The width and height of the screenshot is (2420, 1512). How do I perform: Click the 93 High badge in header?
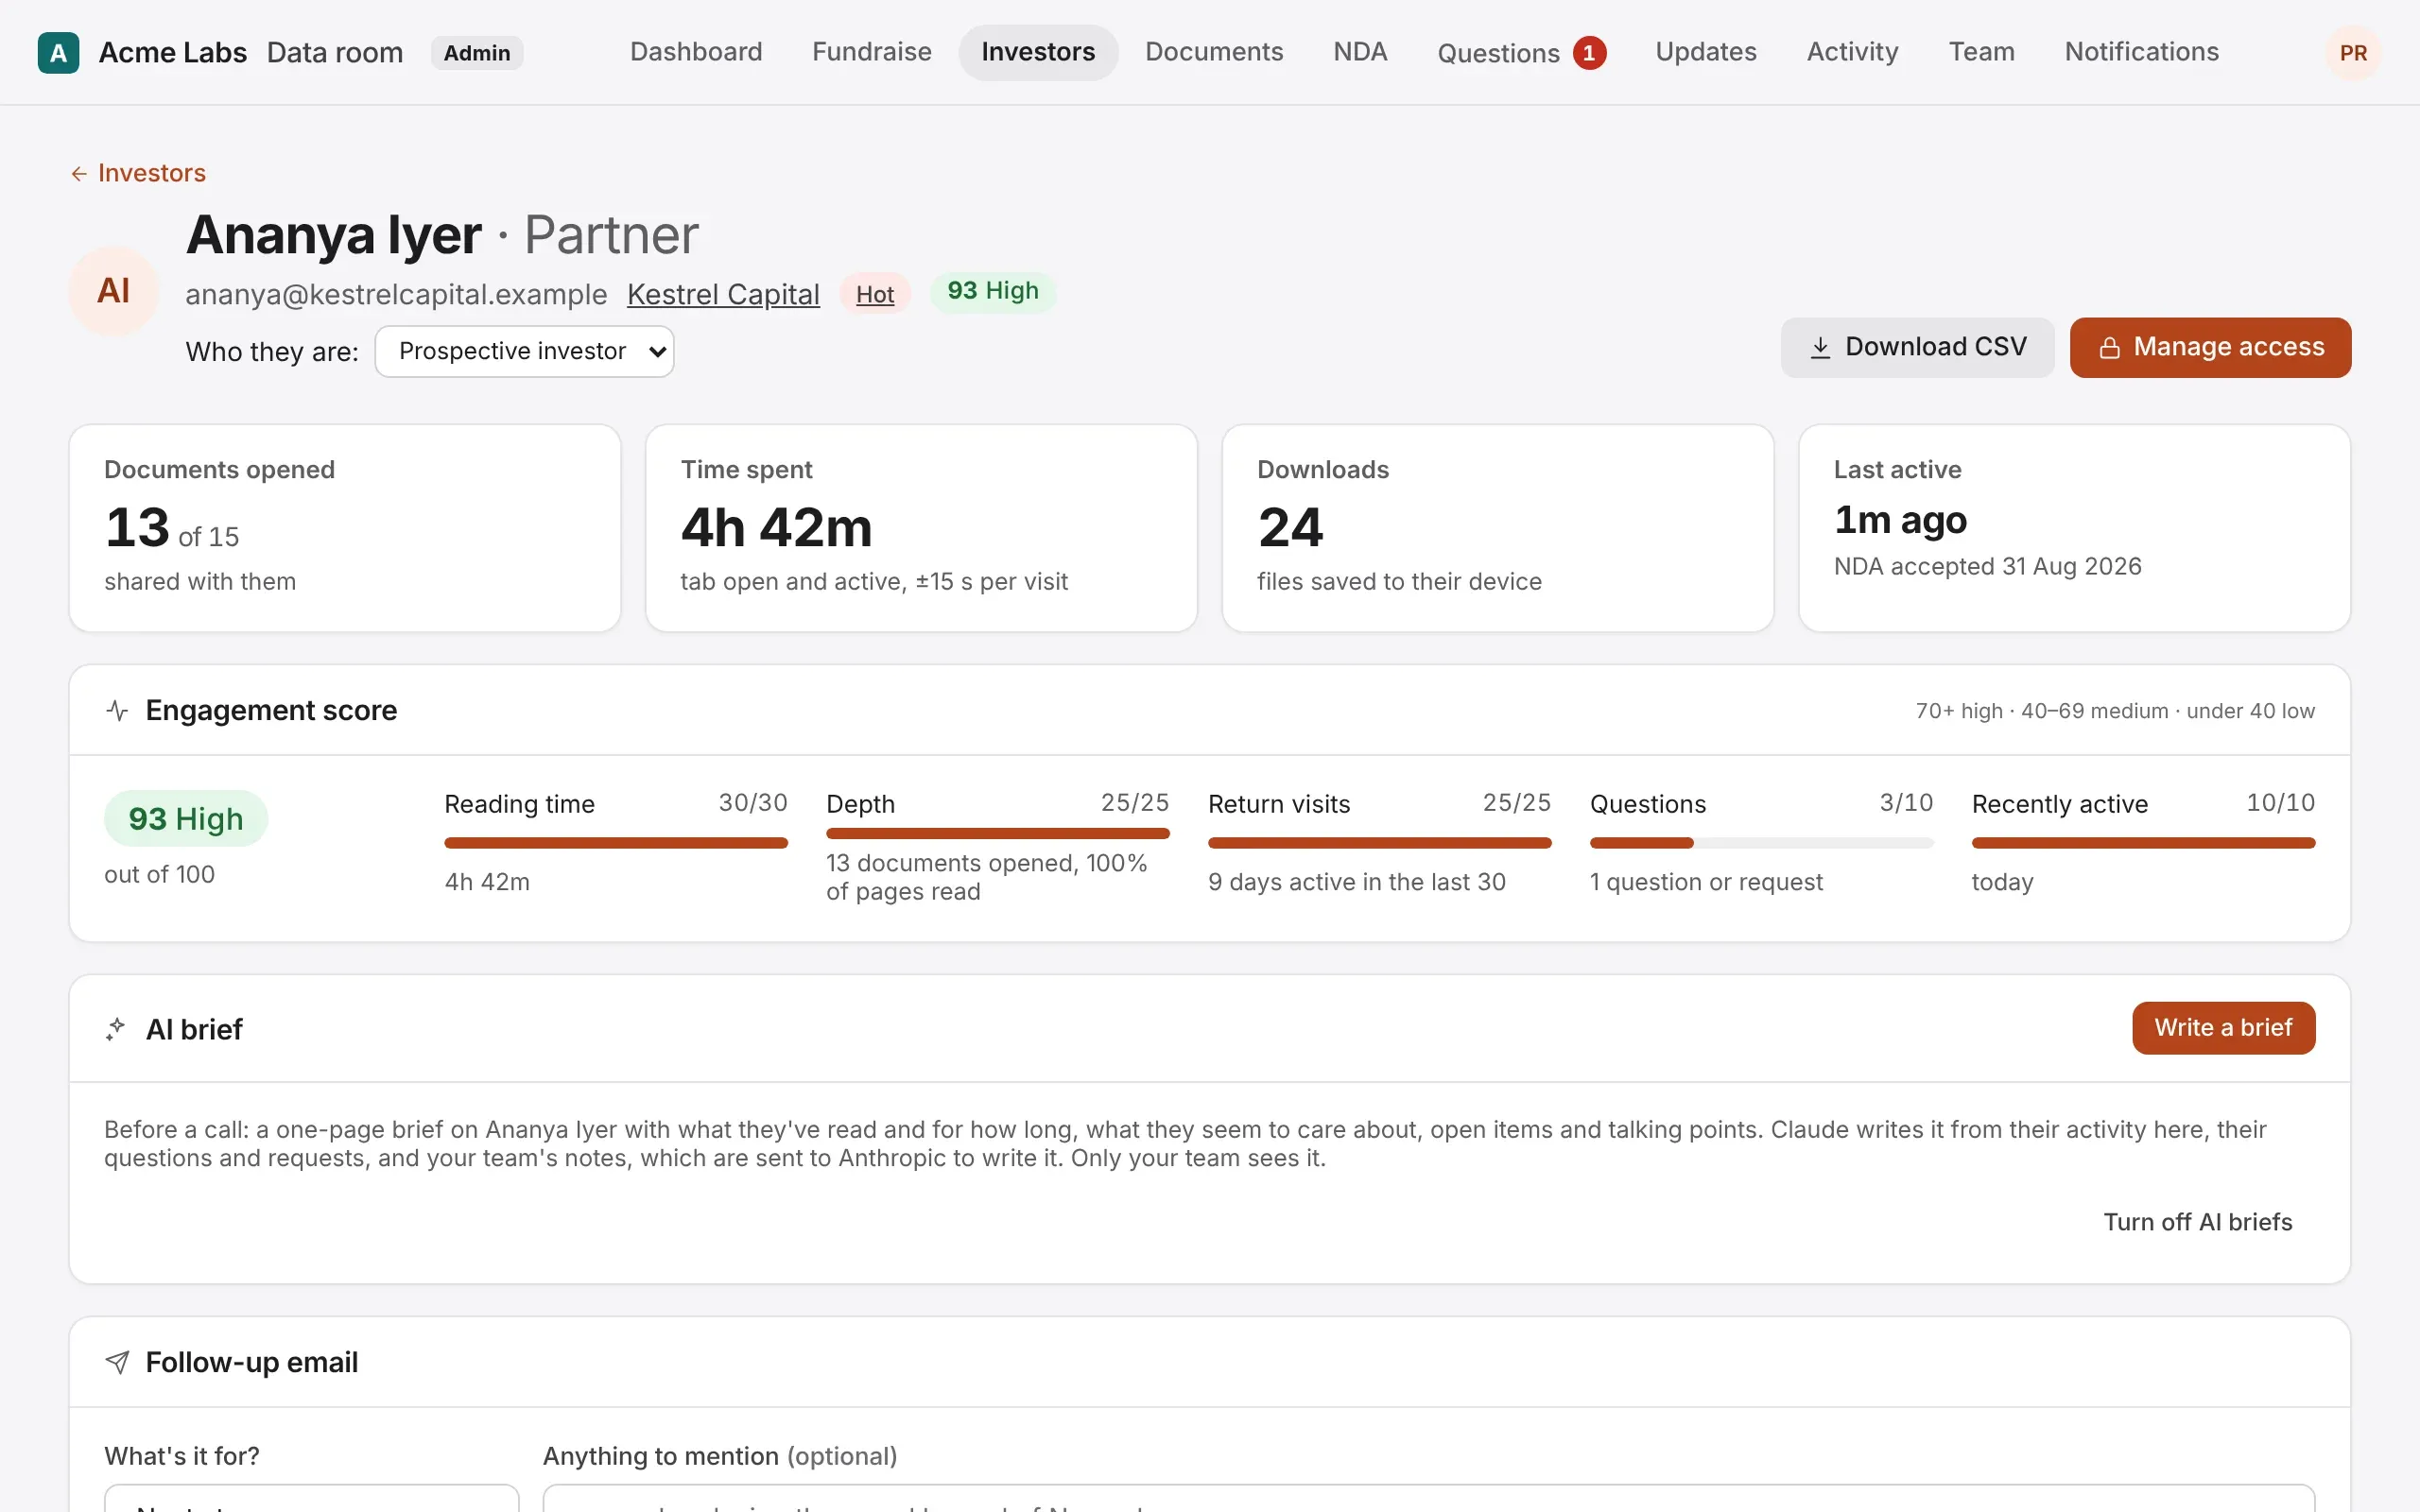[x=993, y=292]
